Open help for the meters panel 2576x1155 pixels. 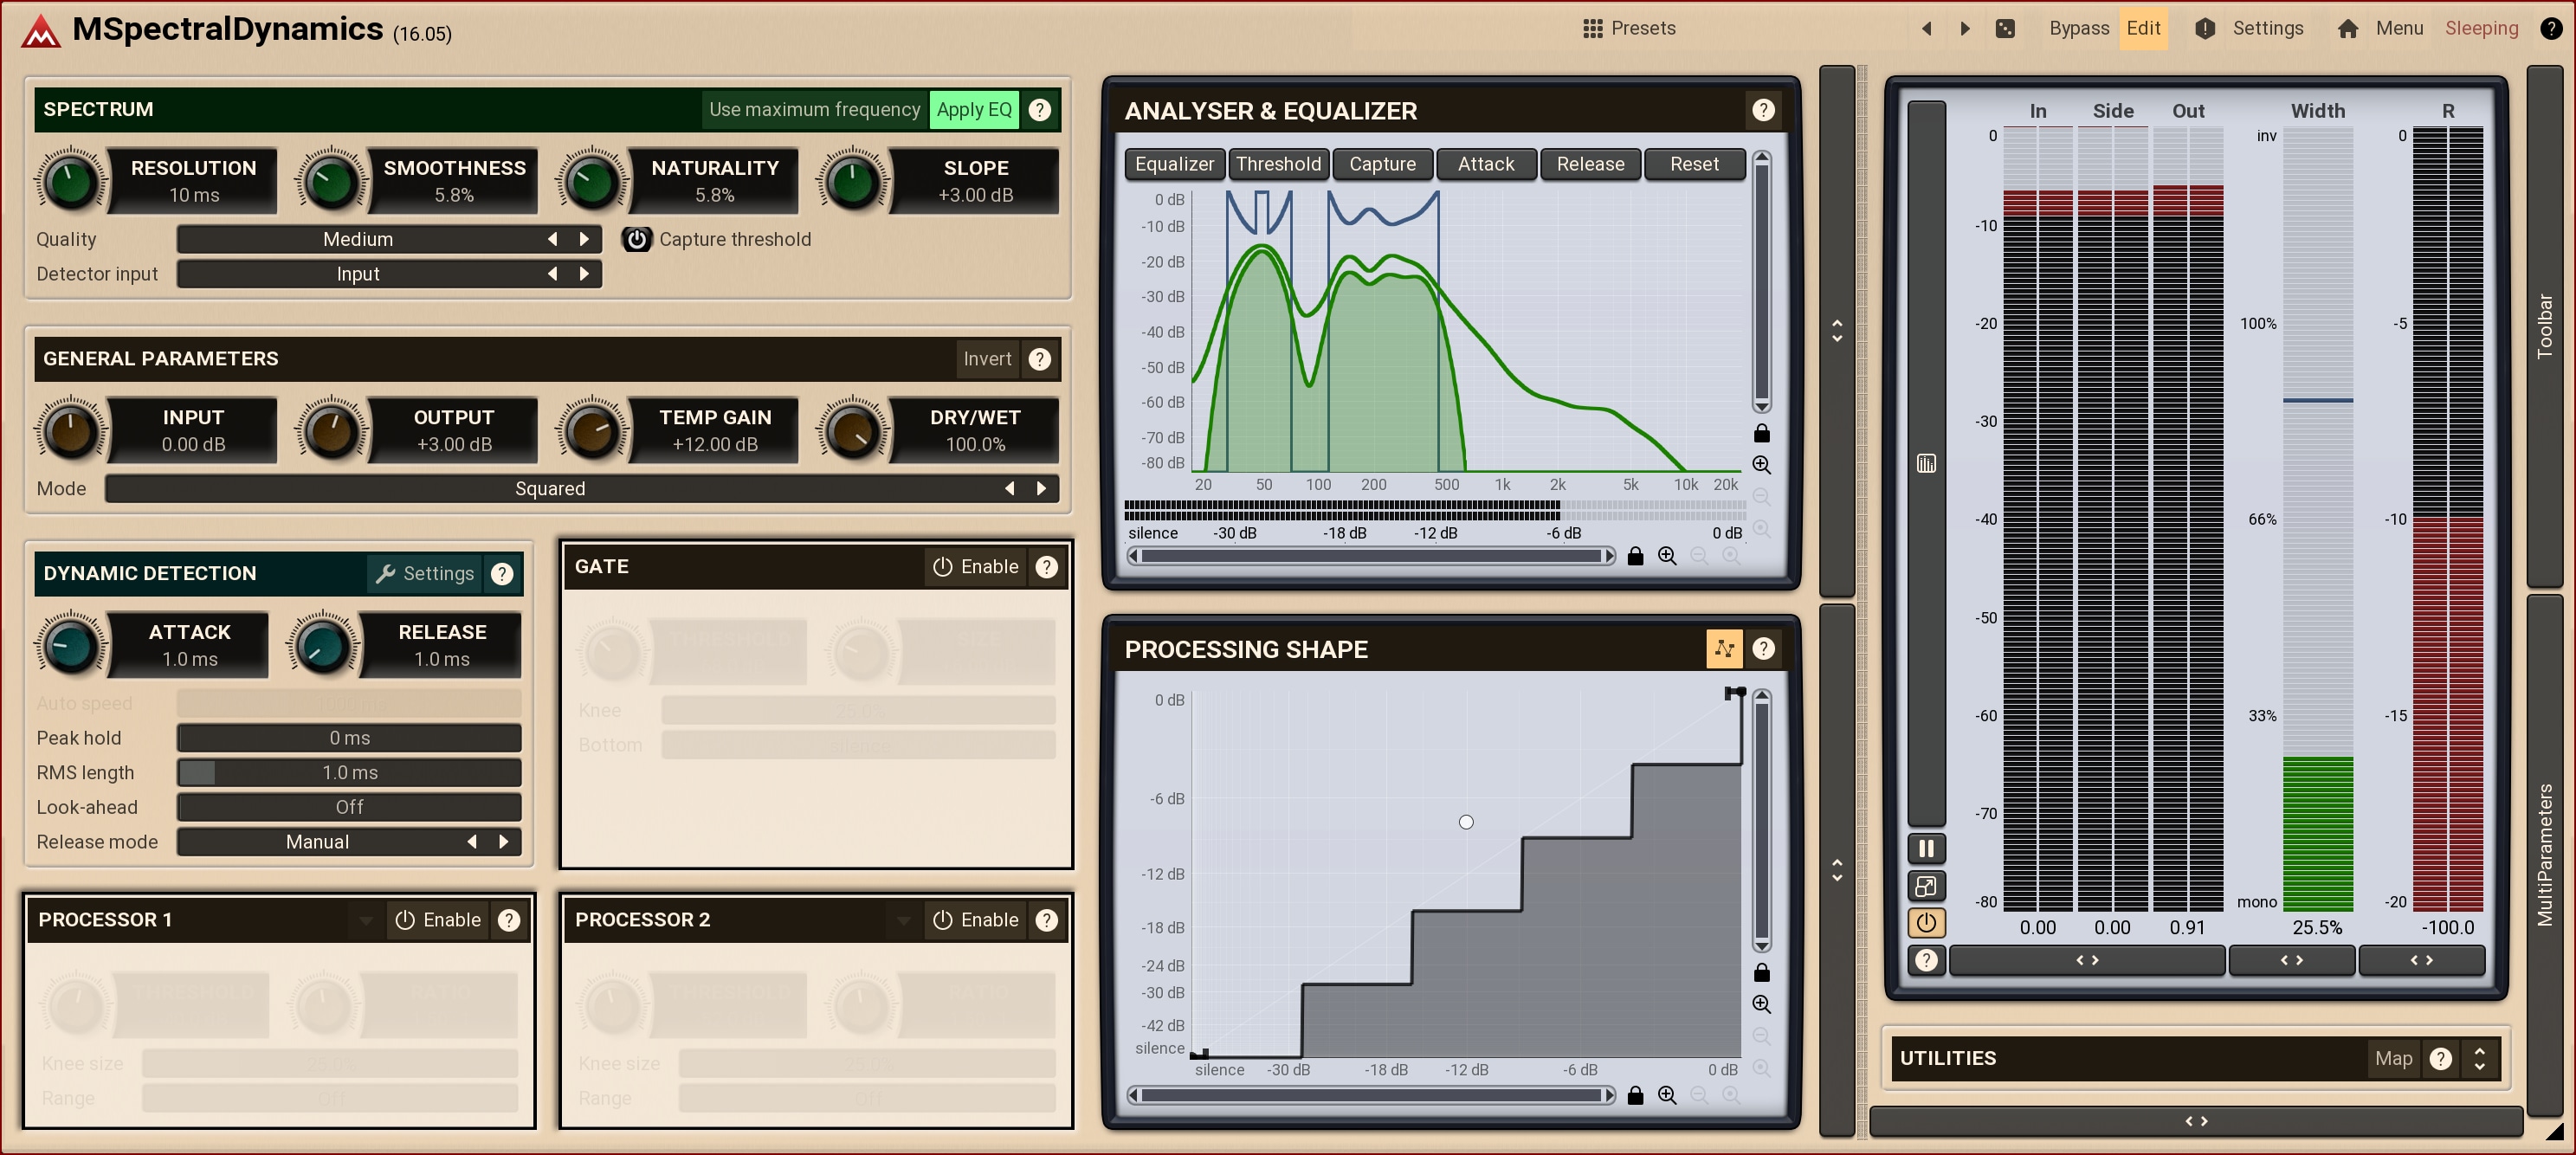click(x=1926, y=961)
